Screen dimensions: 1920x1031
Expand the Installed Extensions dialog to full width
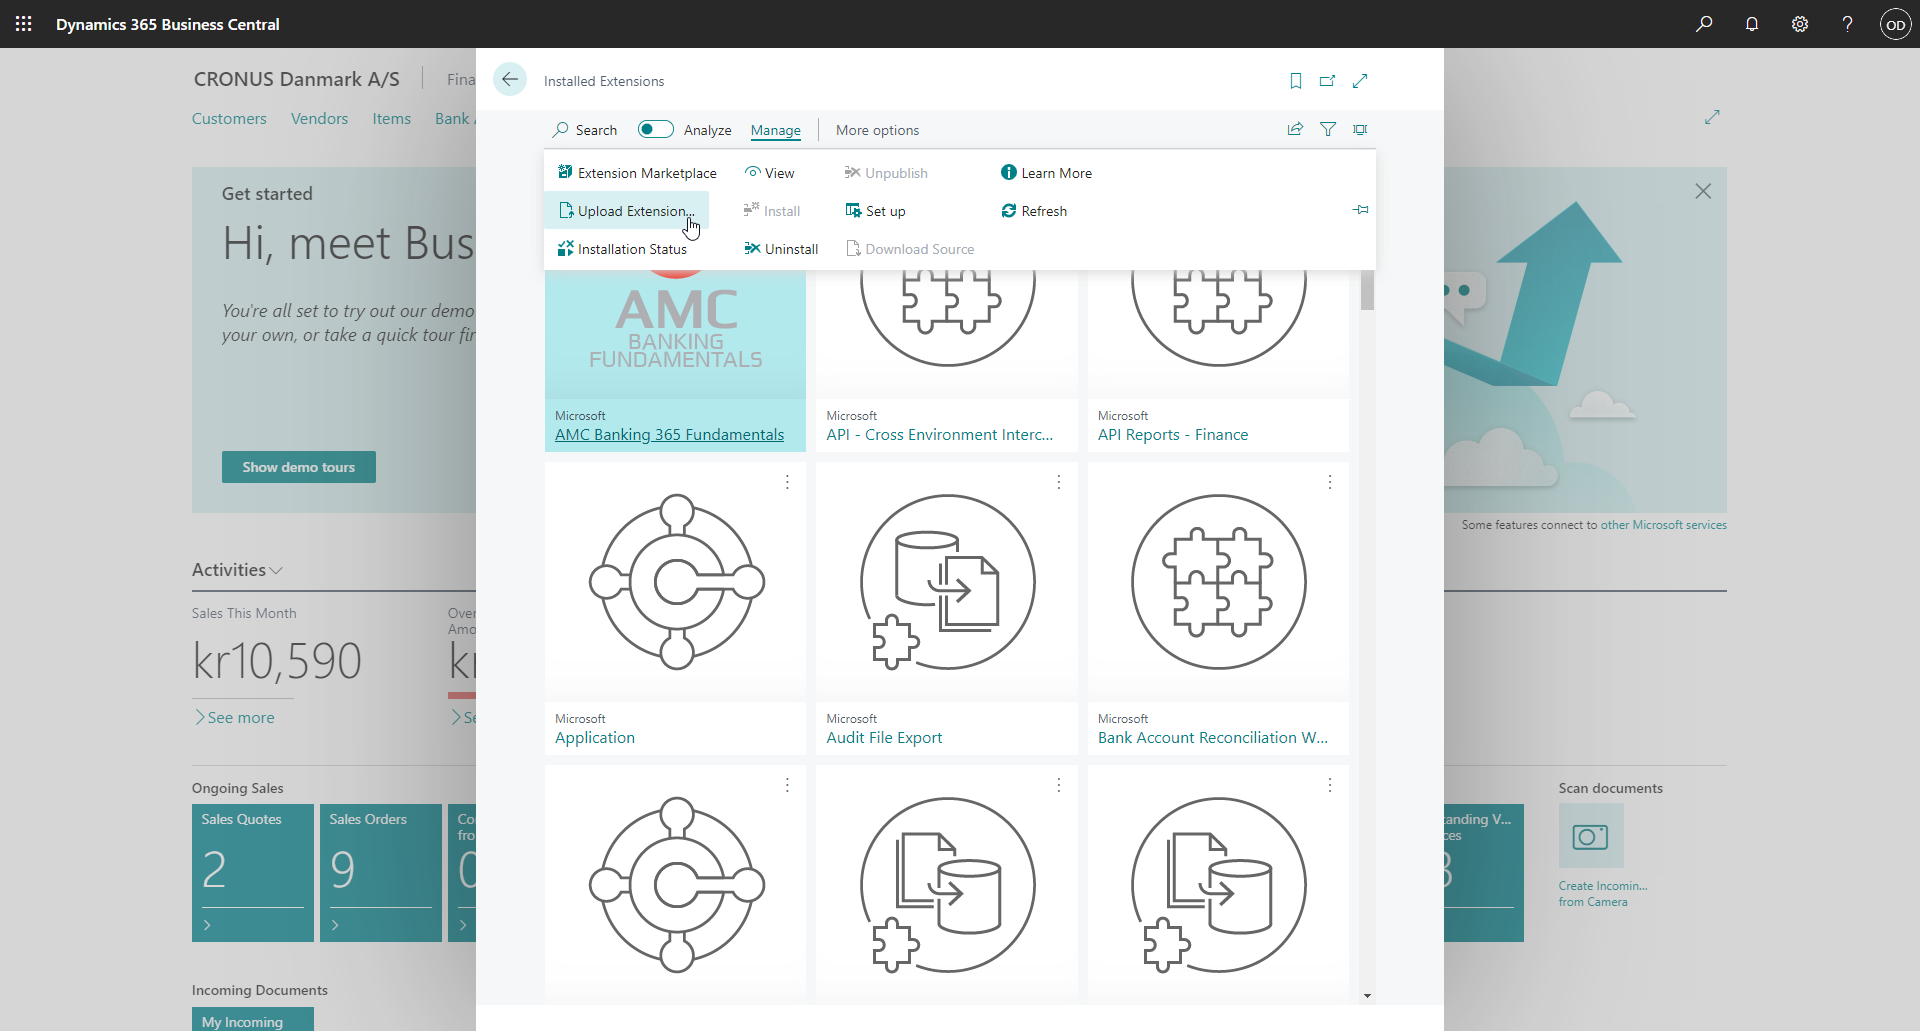click(x=1360, y=81)
